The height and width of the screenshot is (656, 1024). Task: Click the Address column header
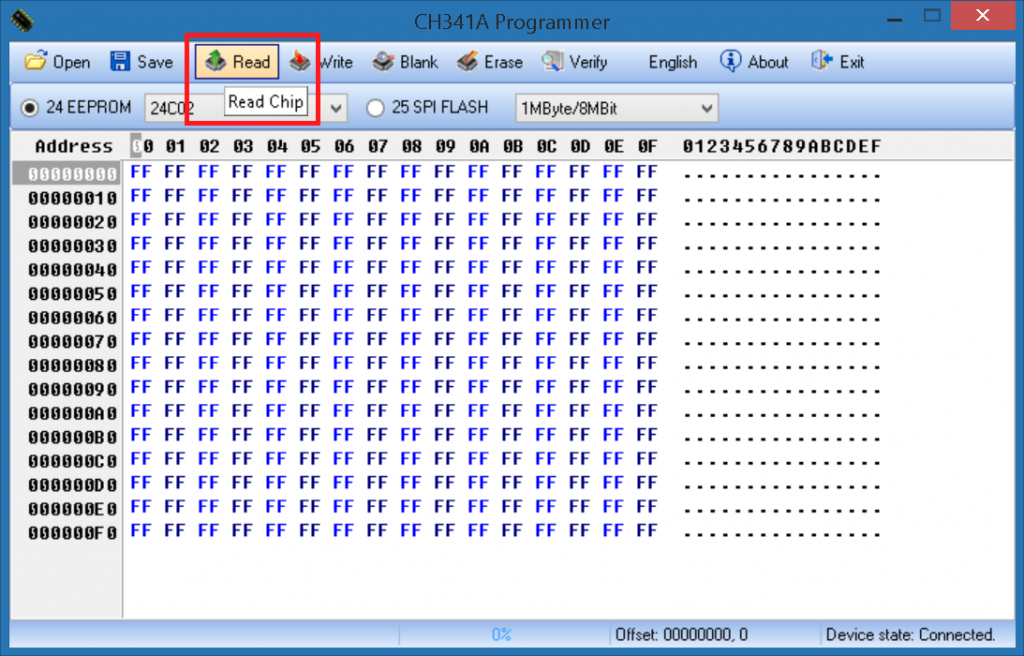74,146
